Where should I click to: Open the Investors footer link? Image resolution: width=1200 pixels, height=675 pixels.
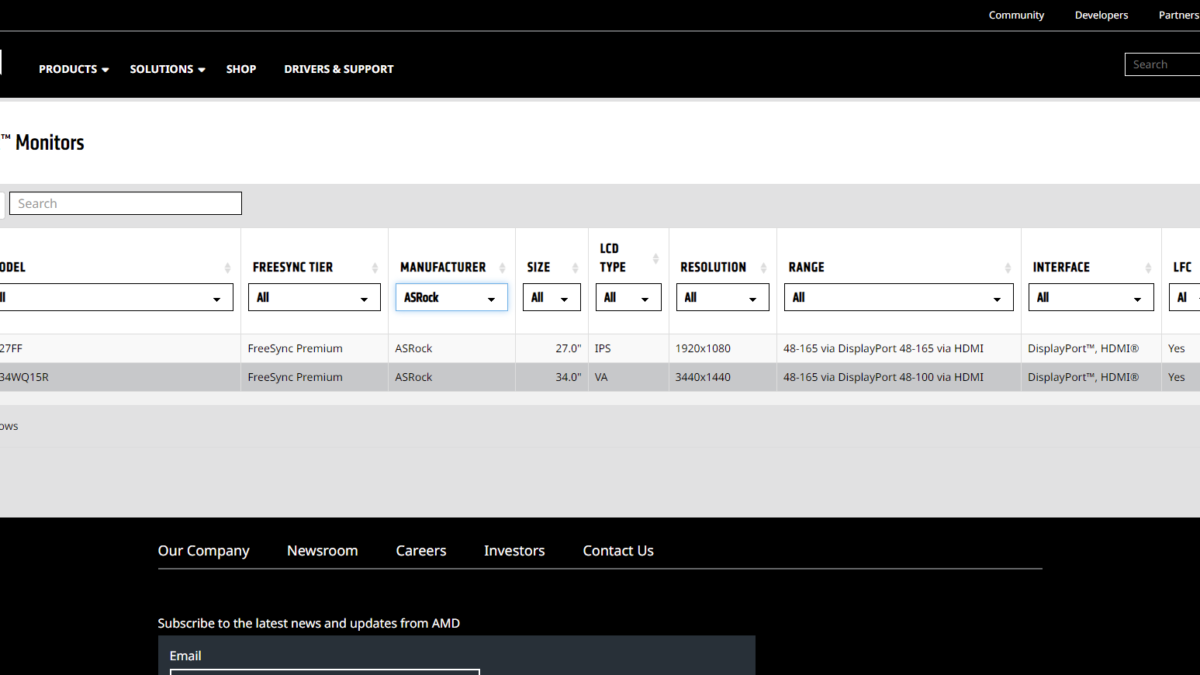point(514,551)
